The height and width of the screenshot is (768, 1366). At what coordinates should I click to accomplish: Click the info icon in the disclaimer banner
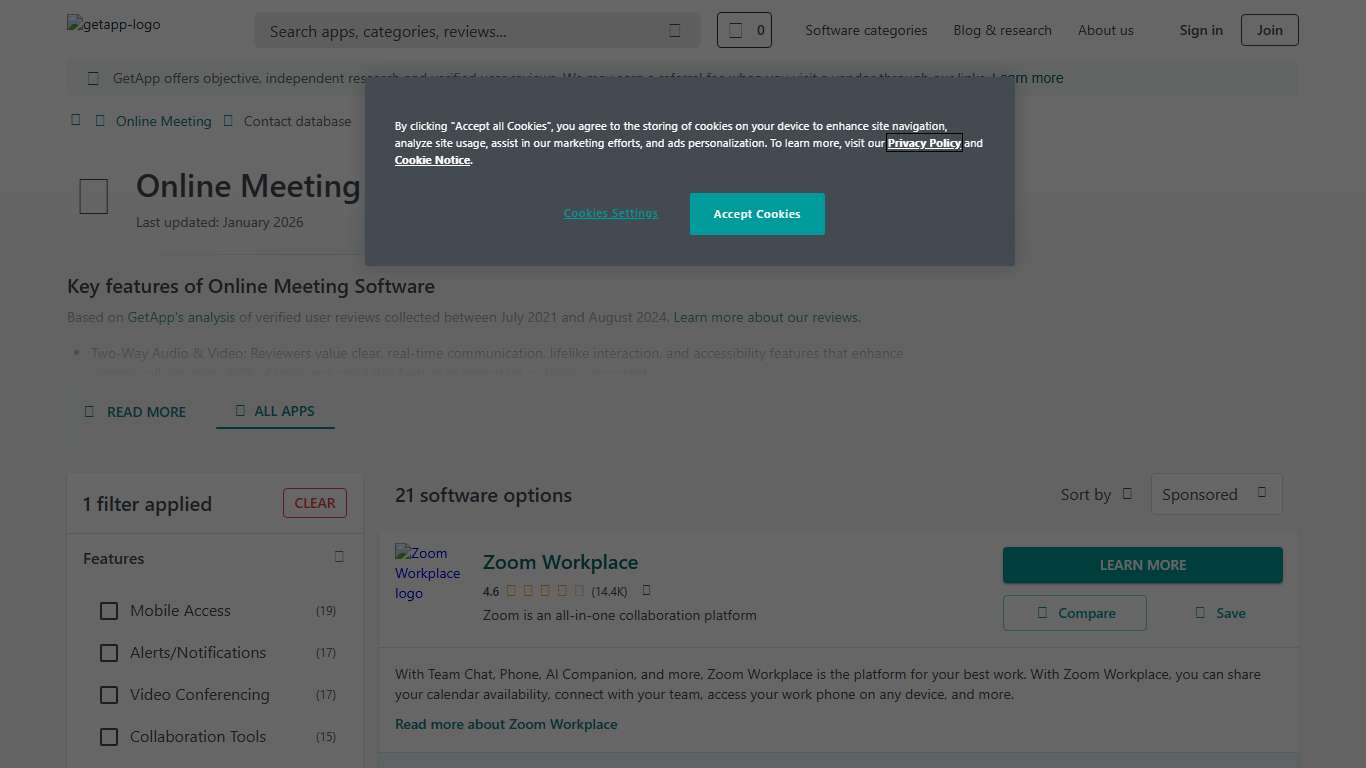pyautogui.click(x=93, y=77)
